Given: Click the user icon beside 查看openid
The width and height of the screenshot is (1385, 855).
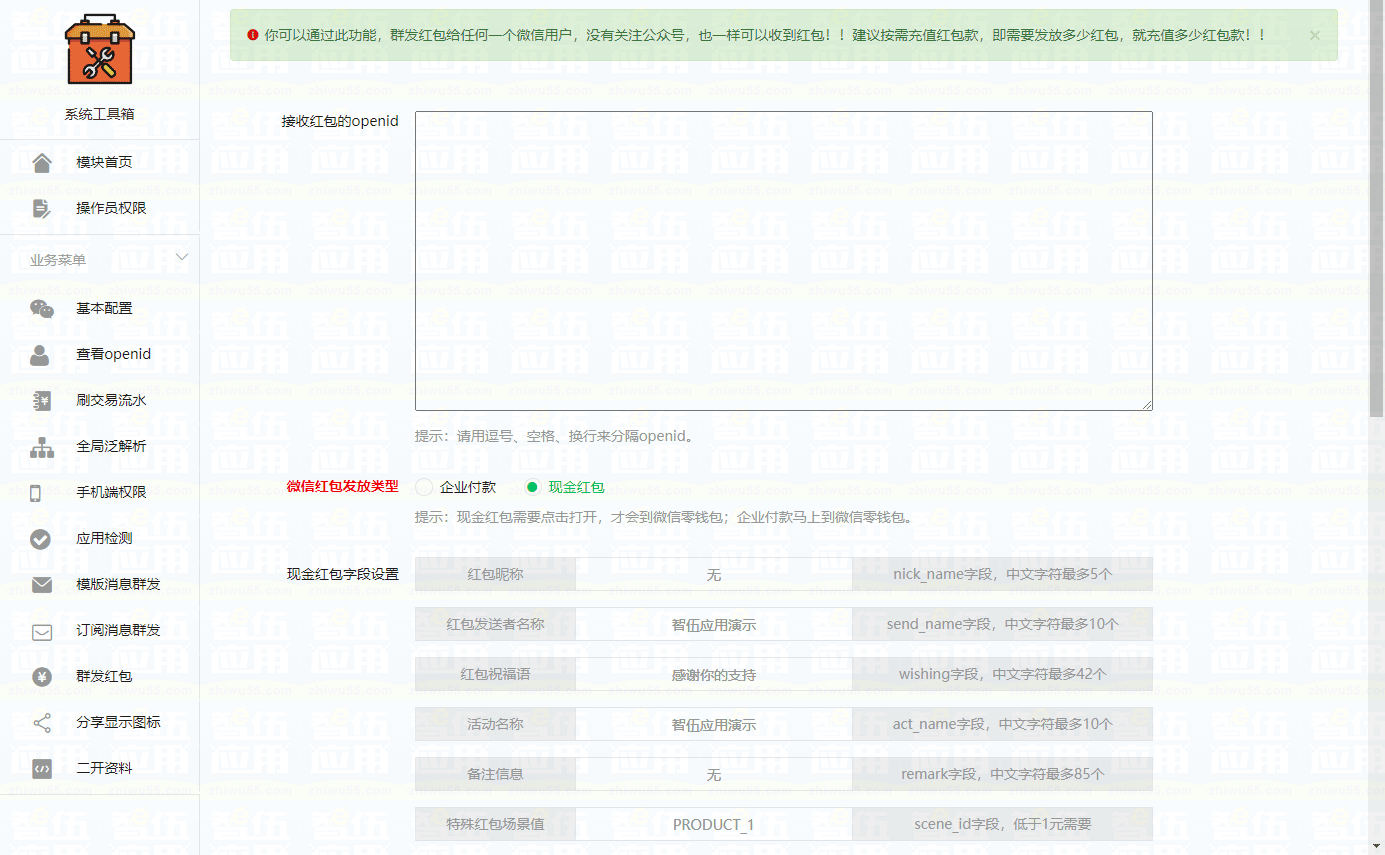Looking at the screenshot, I should (40, 354).
